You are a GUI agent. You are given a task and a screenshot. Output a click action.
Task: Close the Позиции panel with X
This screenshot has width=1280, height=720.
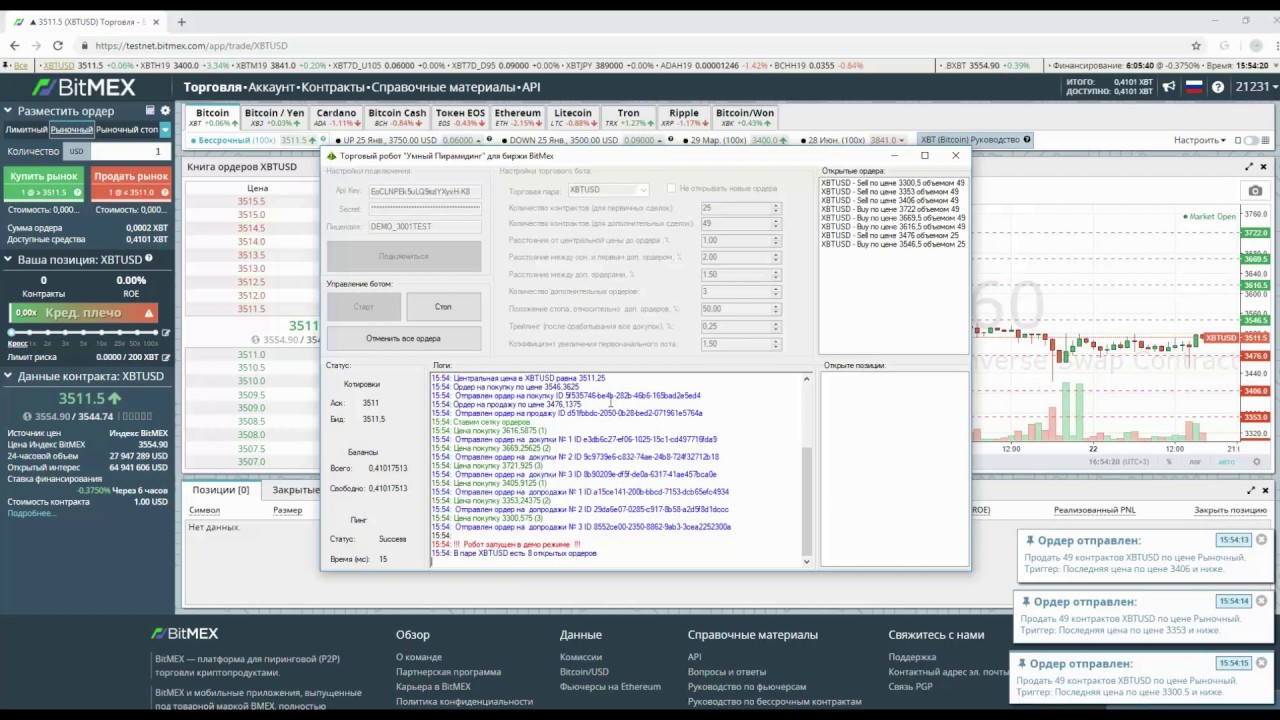pyautogui.click(x=1264, y=490)
